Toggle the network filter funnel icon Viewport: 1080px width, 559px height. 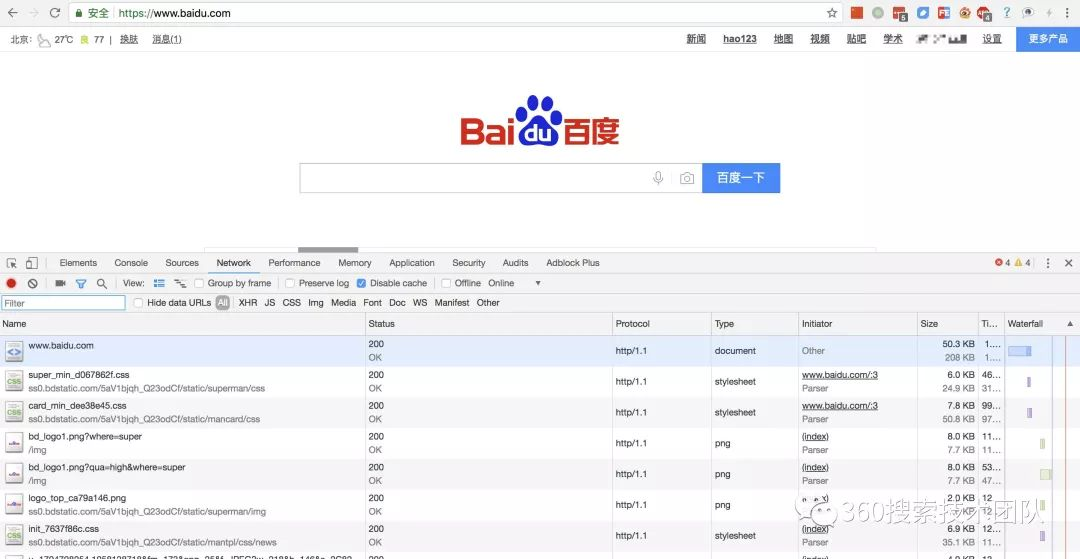click(x=81, y=283)
